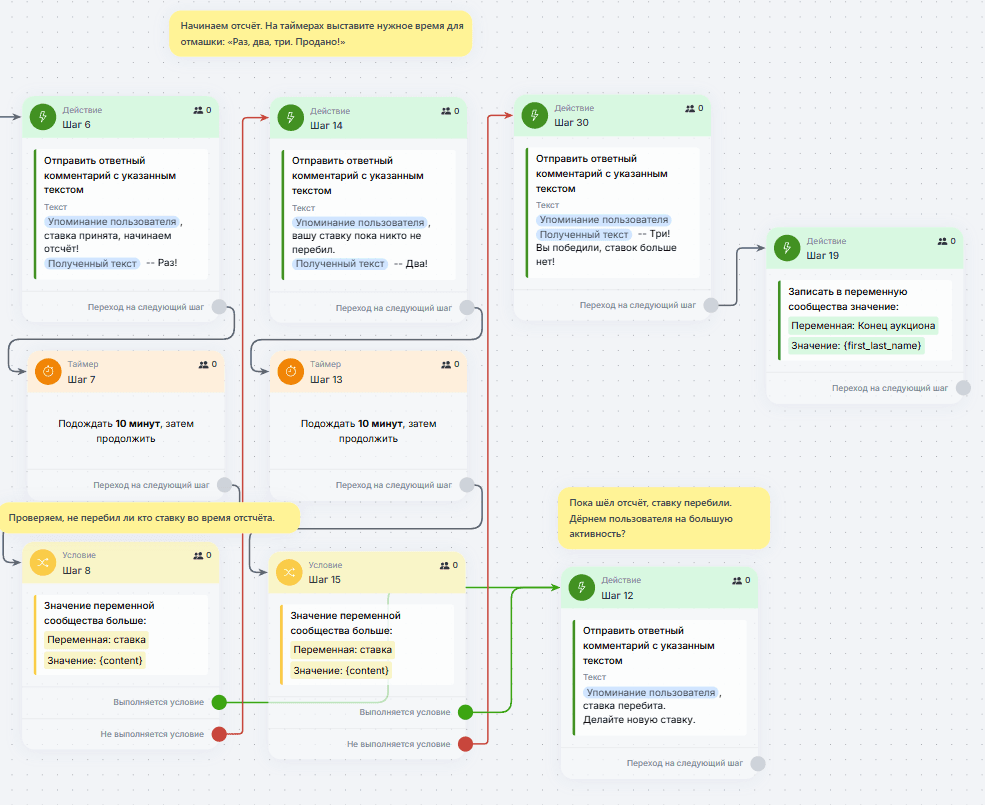
Task: Select the red condition-not-met port of Шаг 15
Action: click(465, 744)
